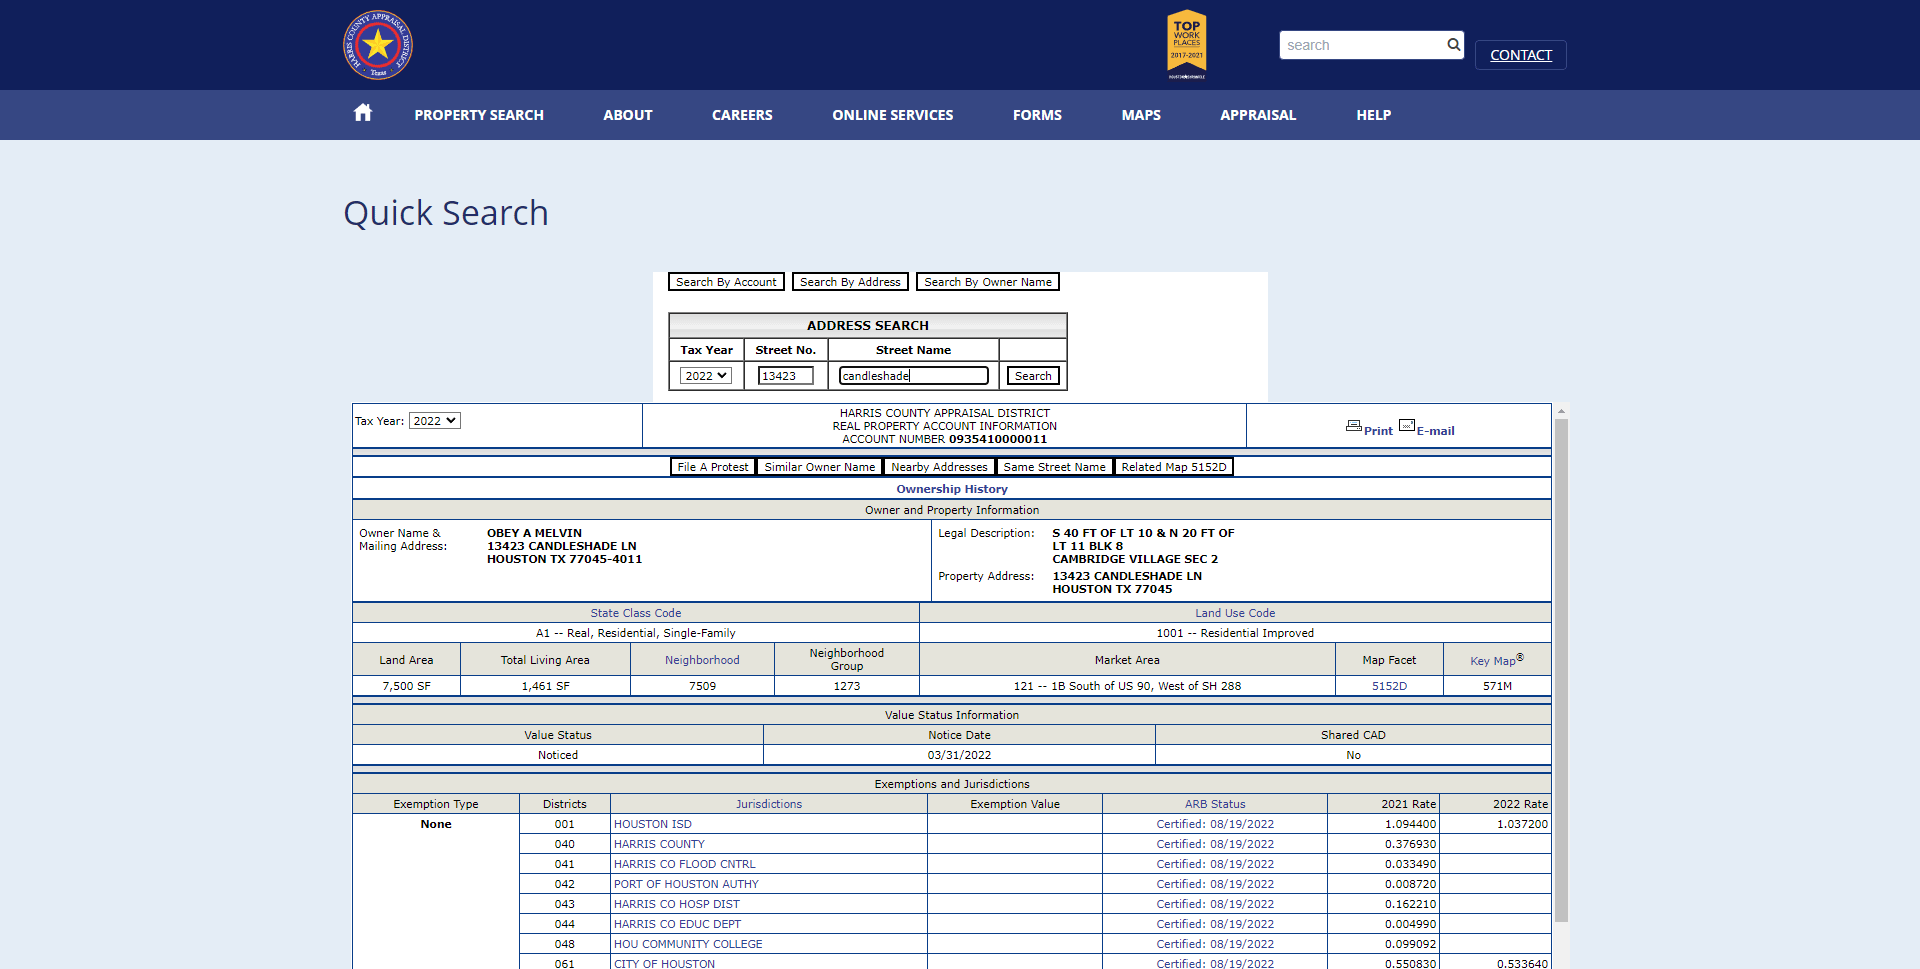This screenshot has width=1920, height=969.
Task: Click the Neighborhood header link
Action: coord(702,660)
